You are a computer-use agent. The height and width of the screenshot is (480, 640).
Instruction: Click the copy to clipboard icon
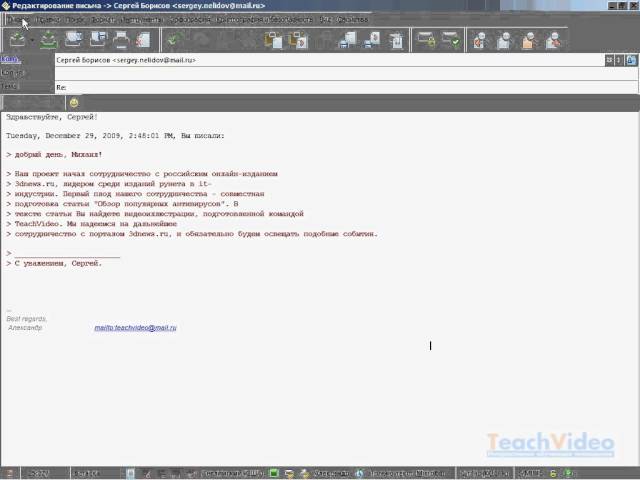tap(273, 40)
